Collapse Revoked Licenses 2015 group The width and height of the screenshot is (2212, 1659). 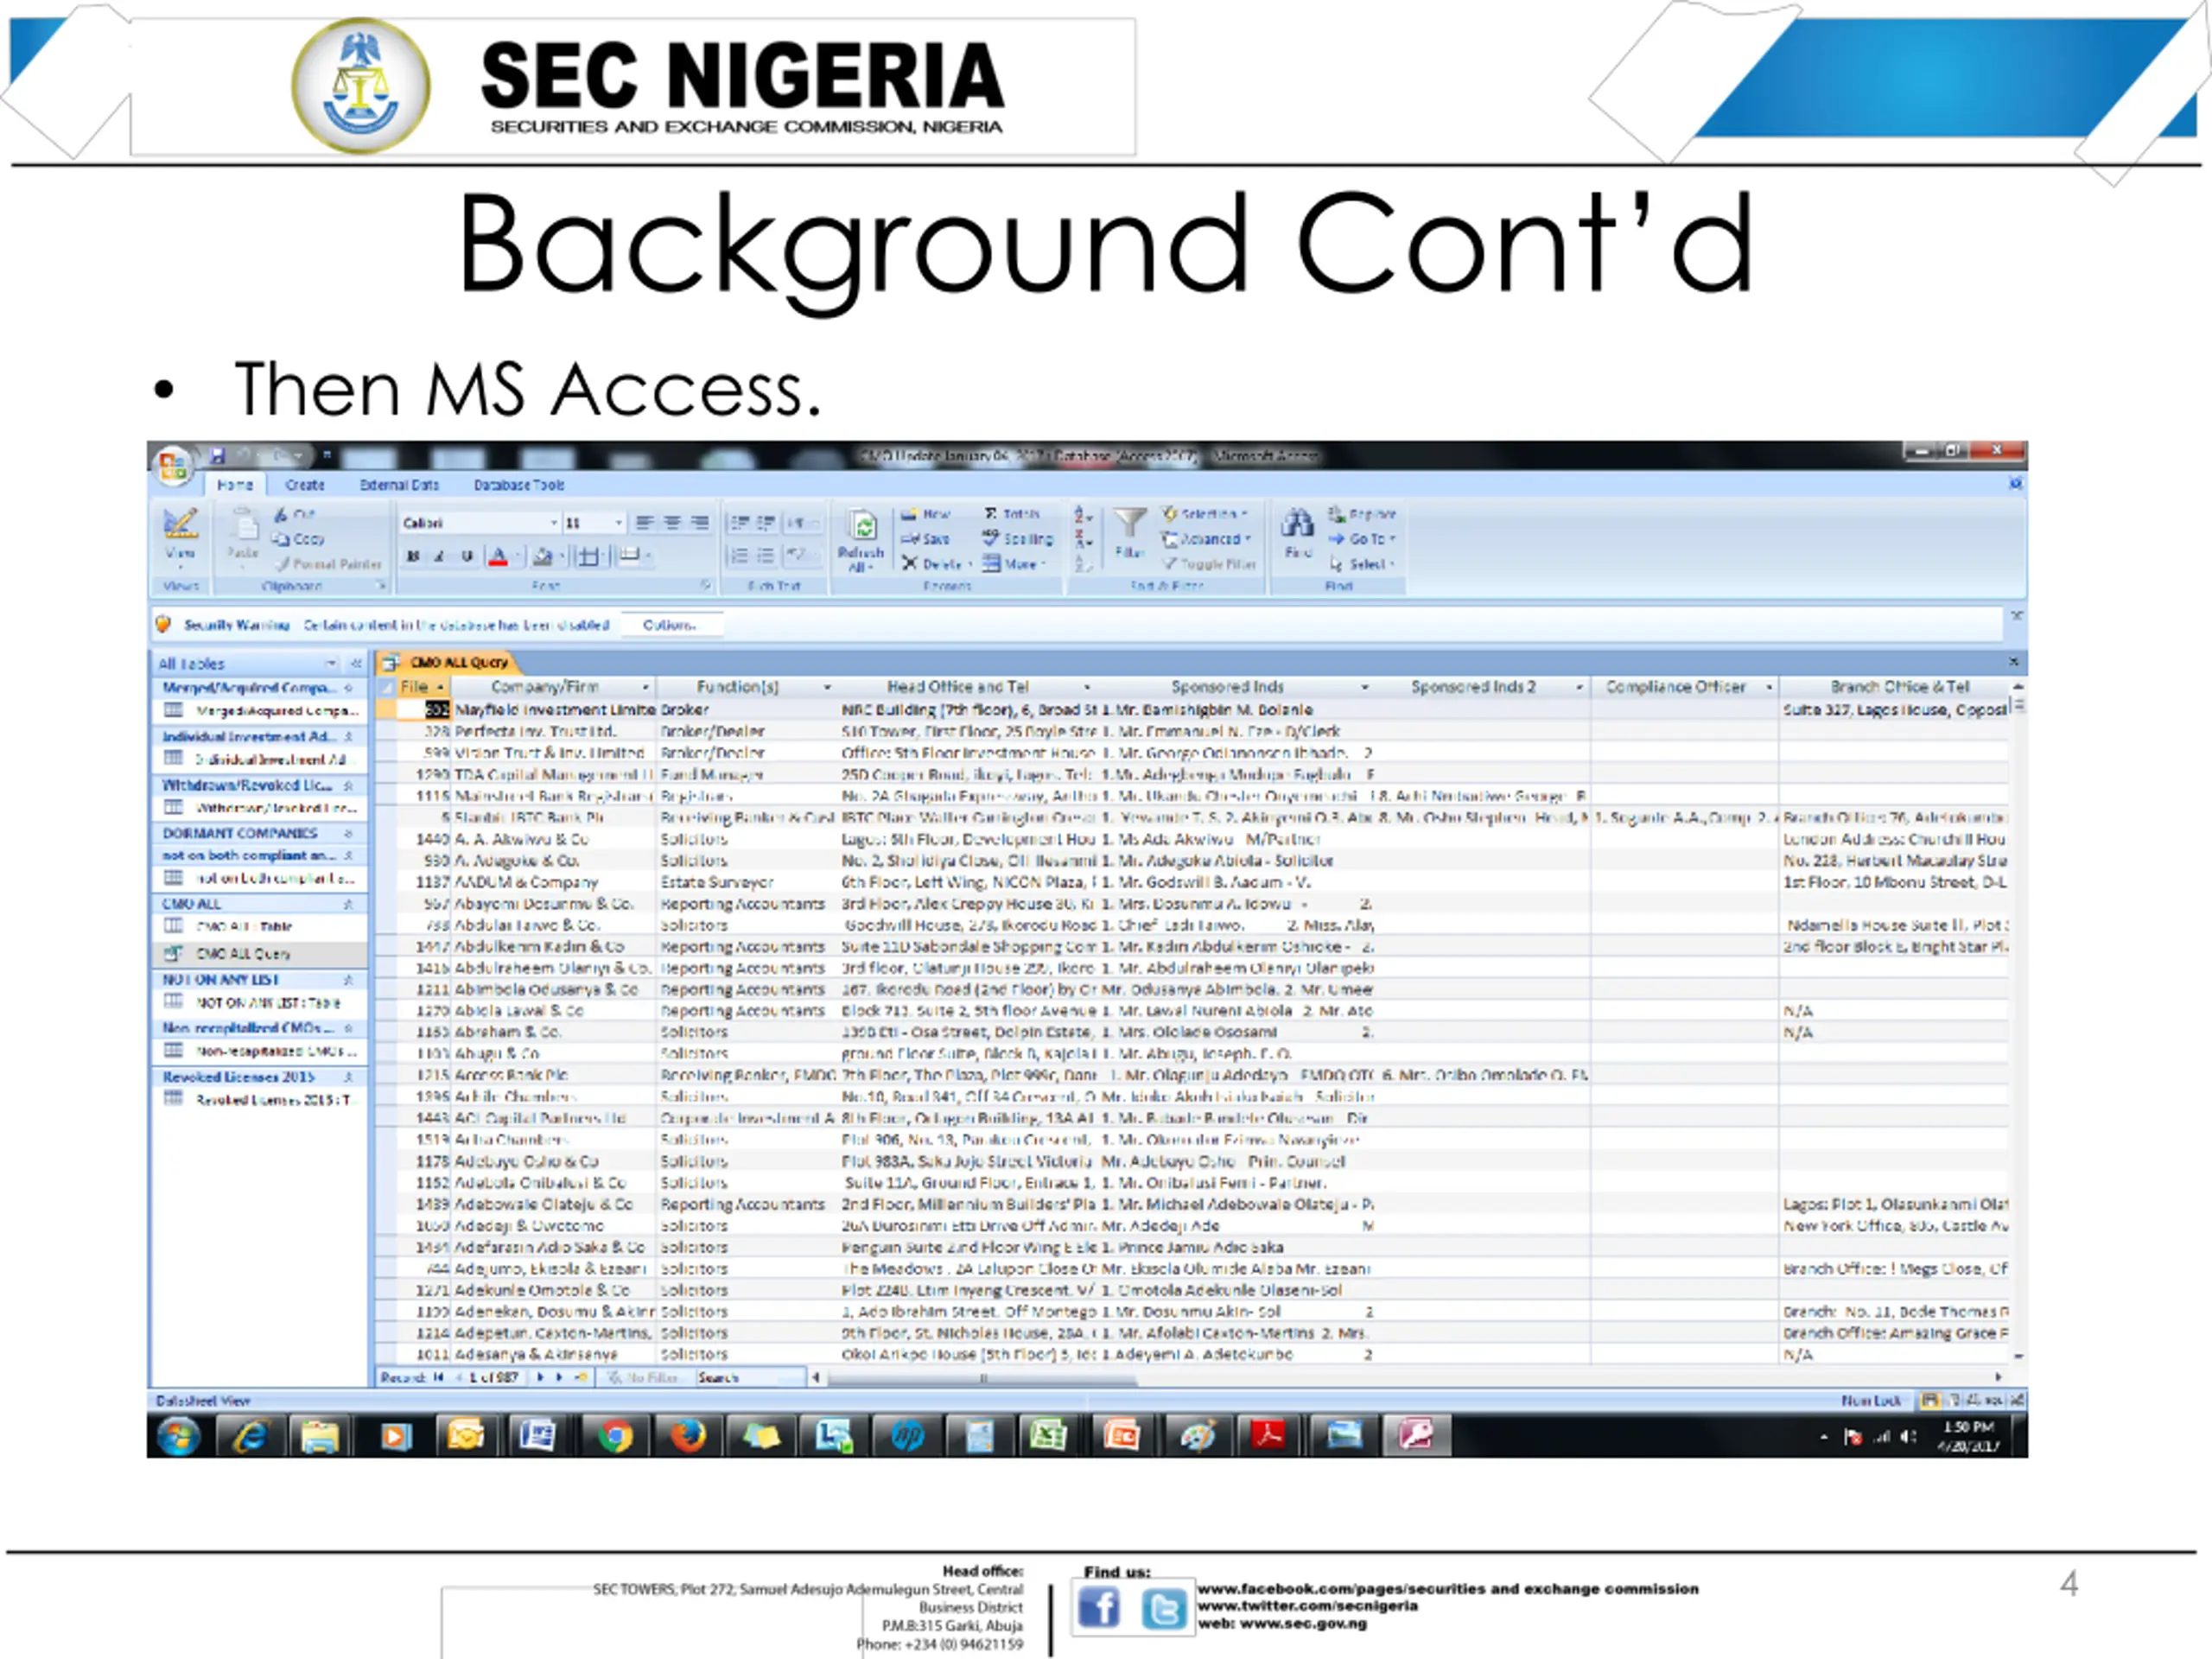tap(348, 1077)
